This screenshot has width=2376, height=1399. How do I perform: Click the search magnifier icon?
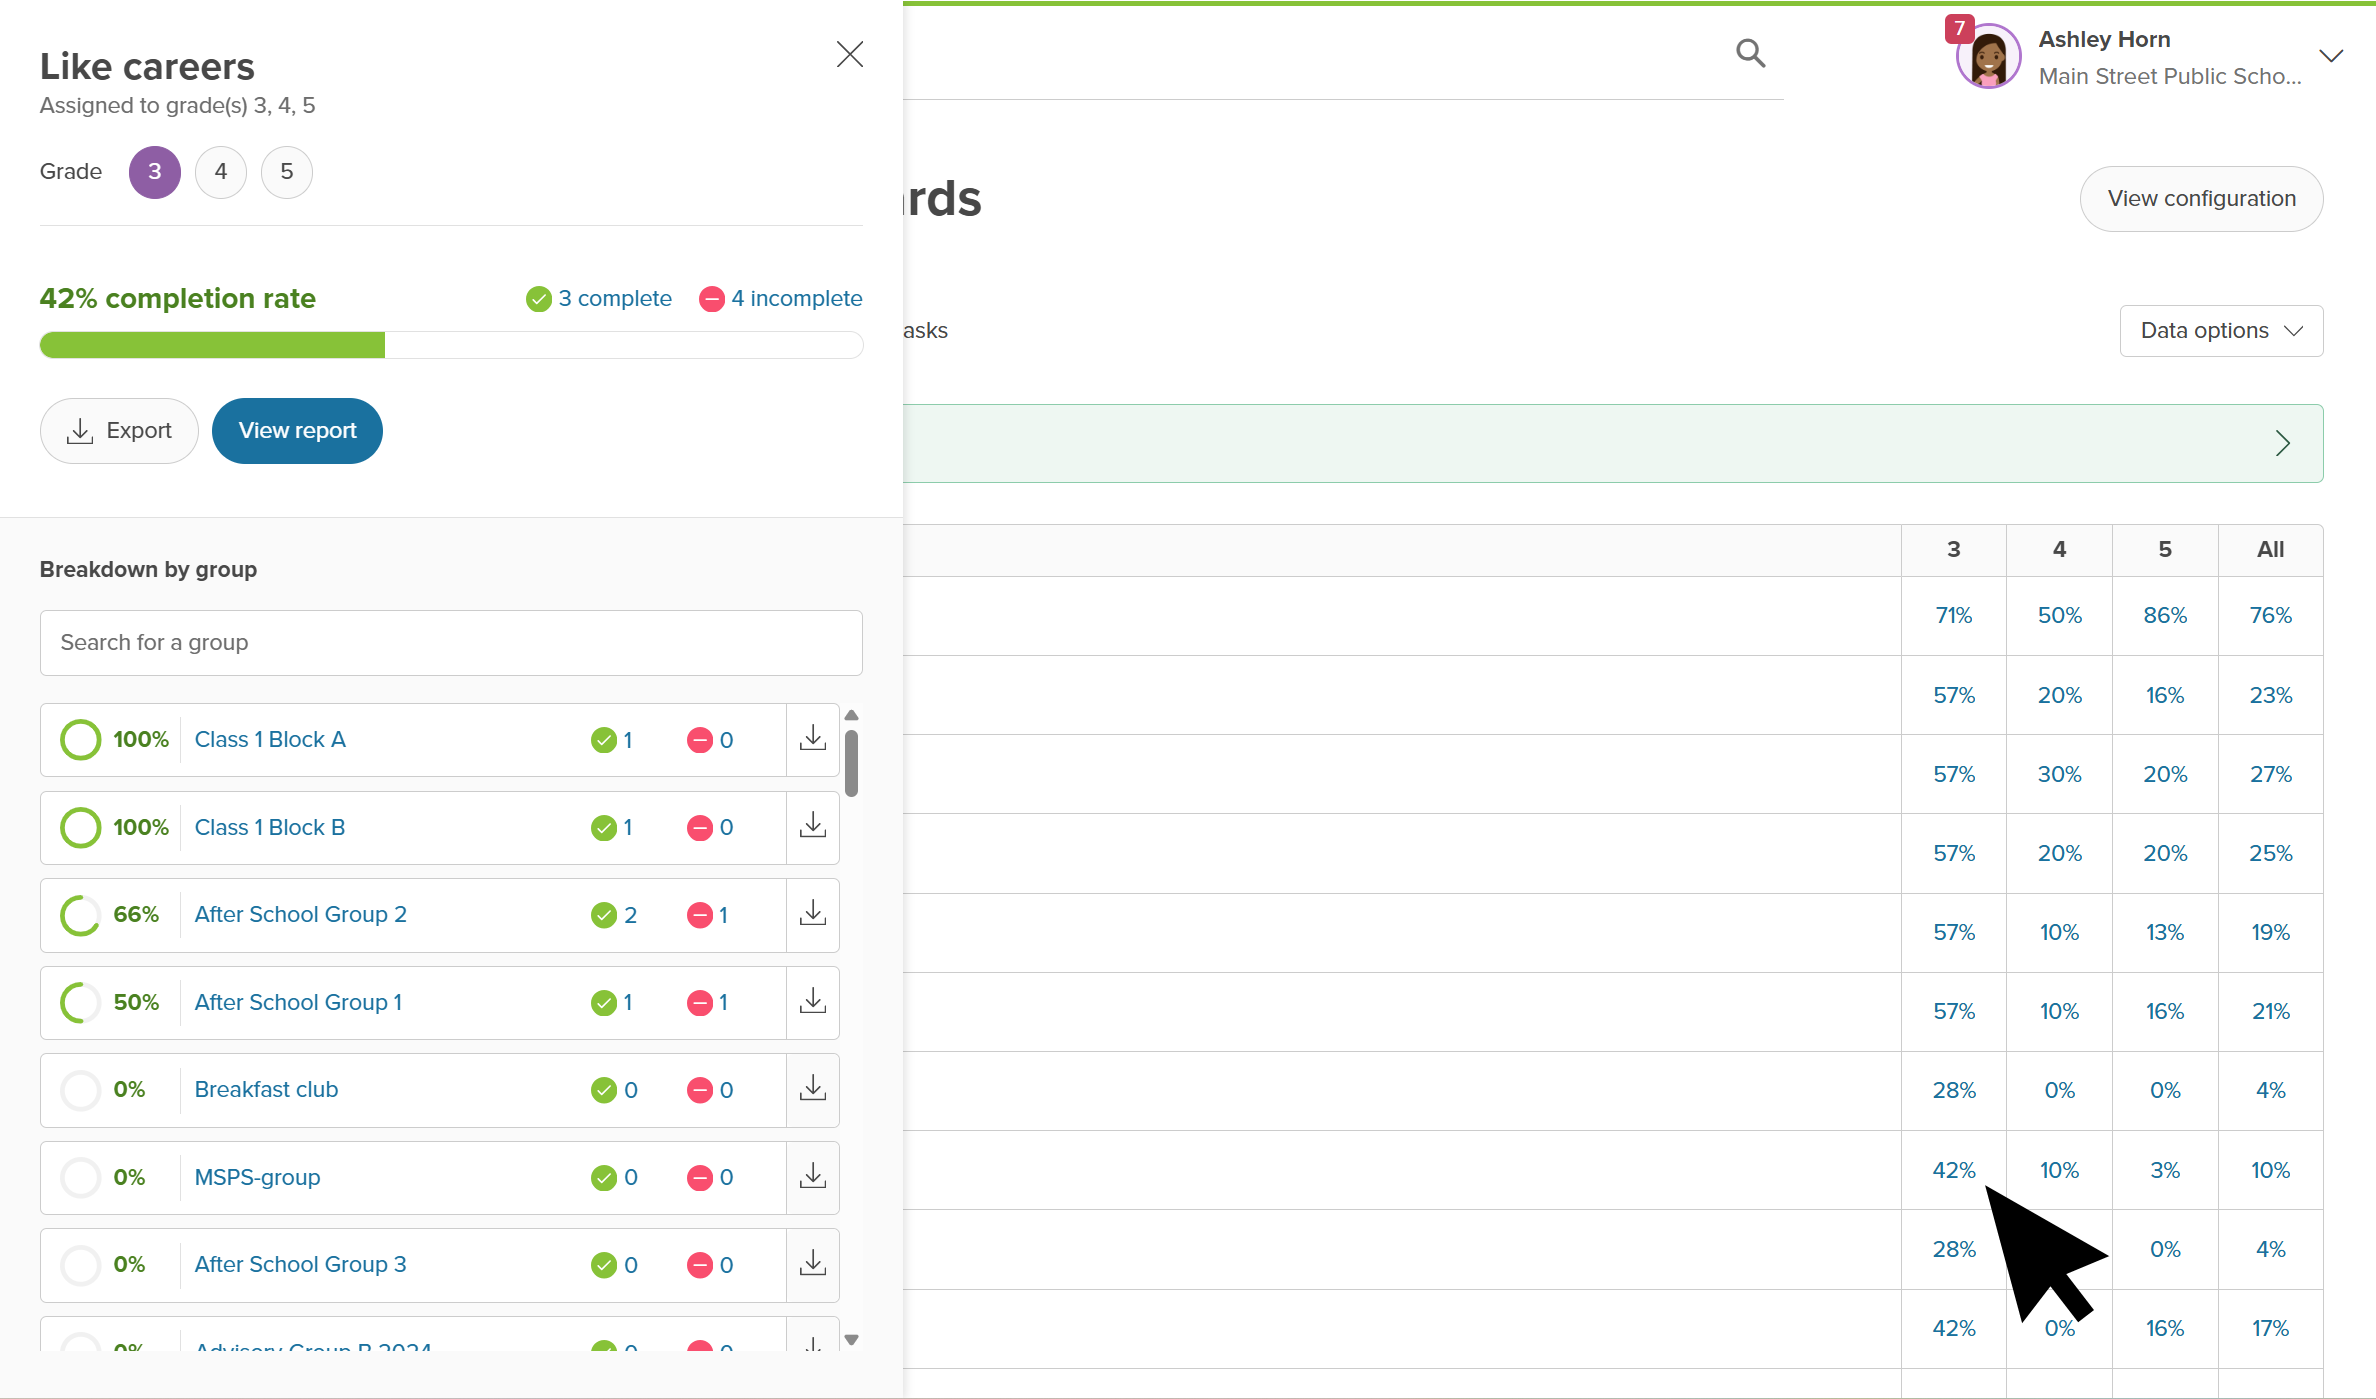pyautogui.click(x=1750, y=53)
